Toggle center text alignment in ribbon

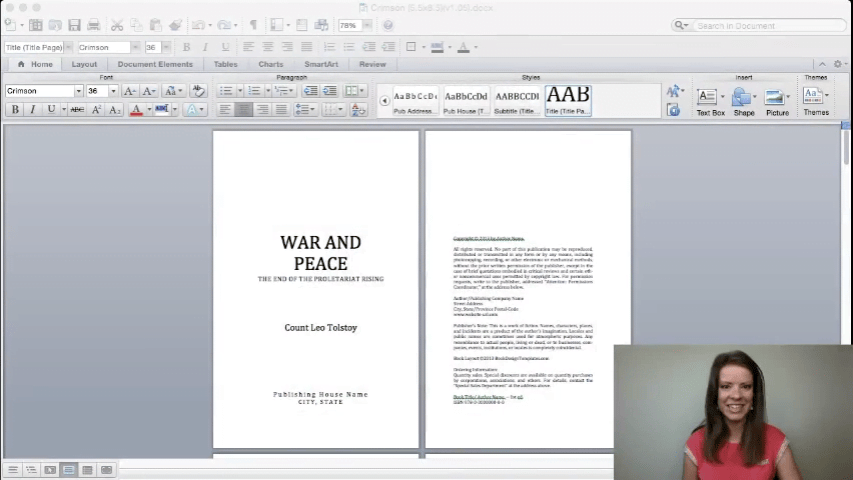tap(244, 110)
